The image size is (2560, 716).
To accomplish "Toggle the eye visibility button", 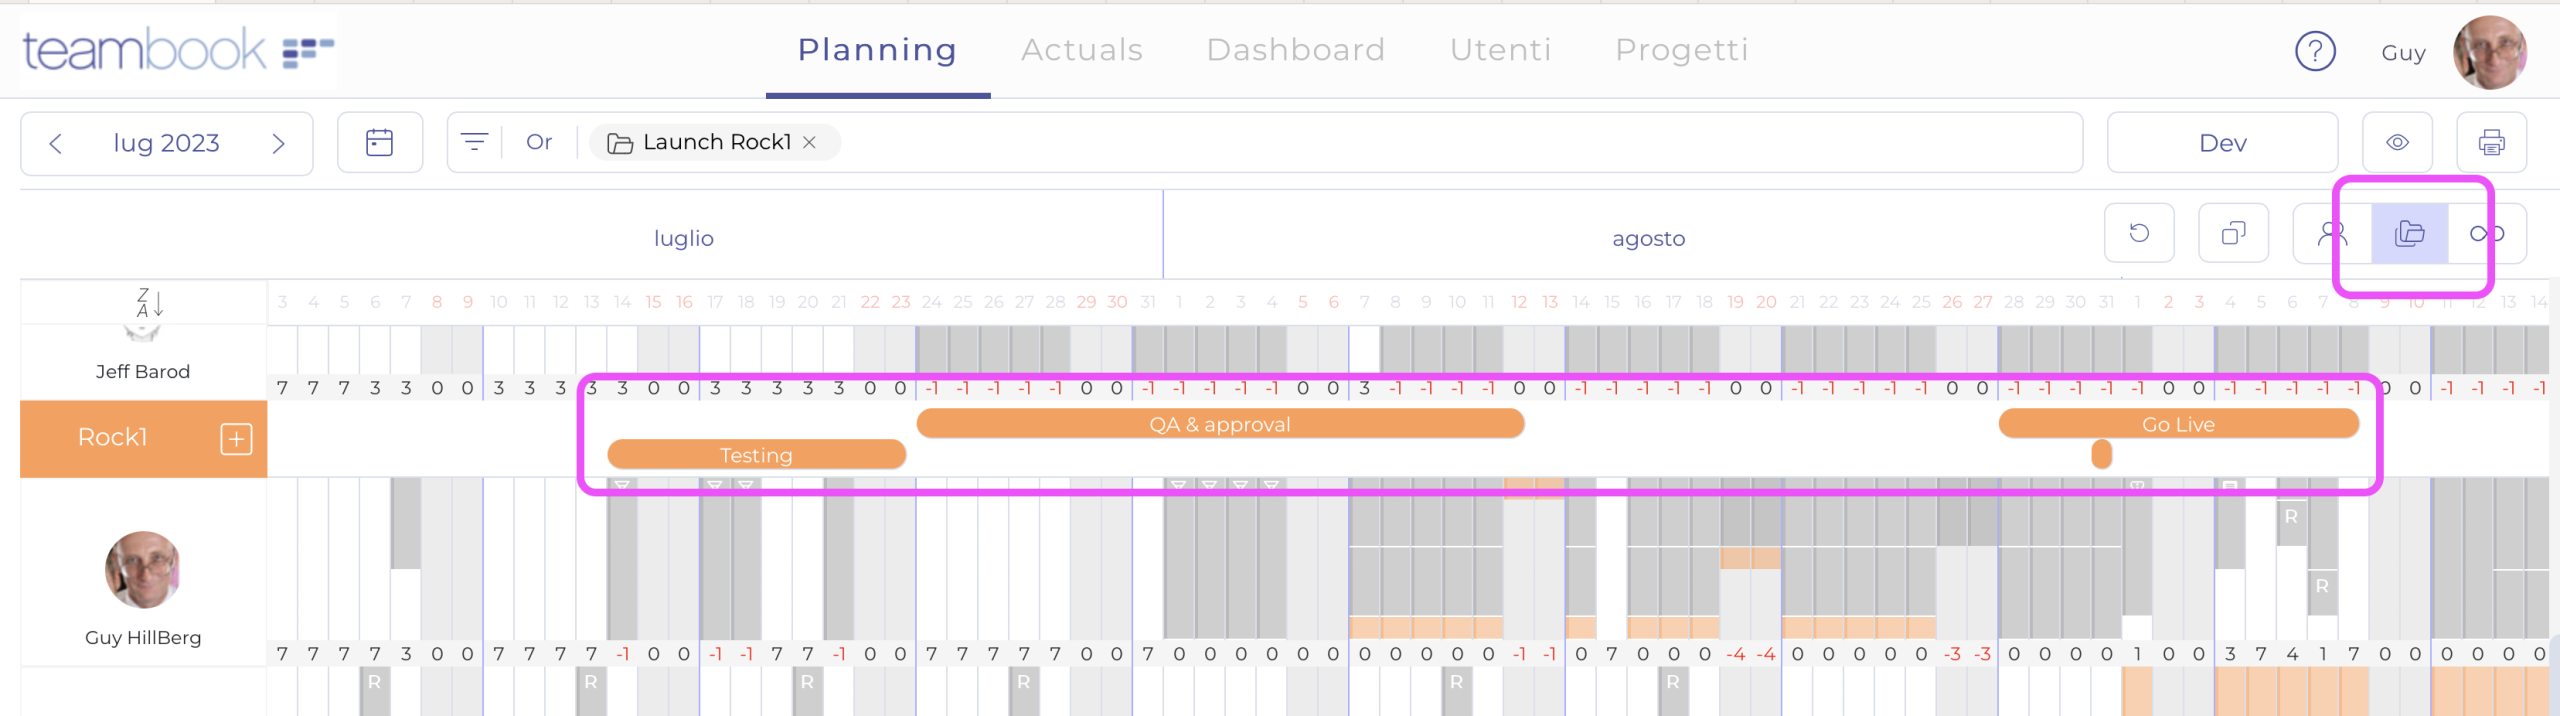I will click(x=2397, y=143).
